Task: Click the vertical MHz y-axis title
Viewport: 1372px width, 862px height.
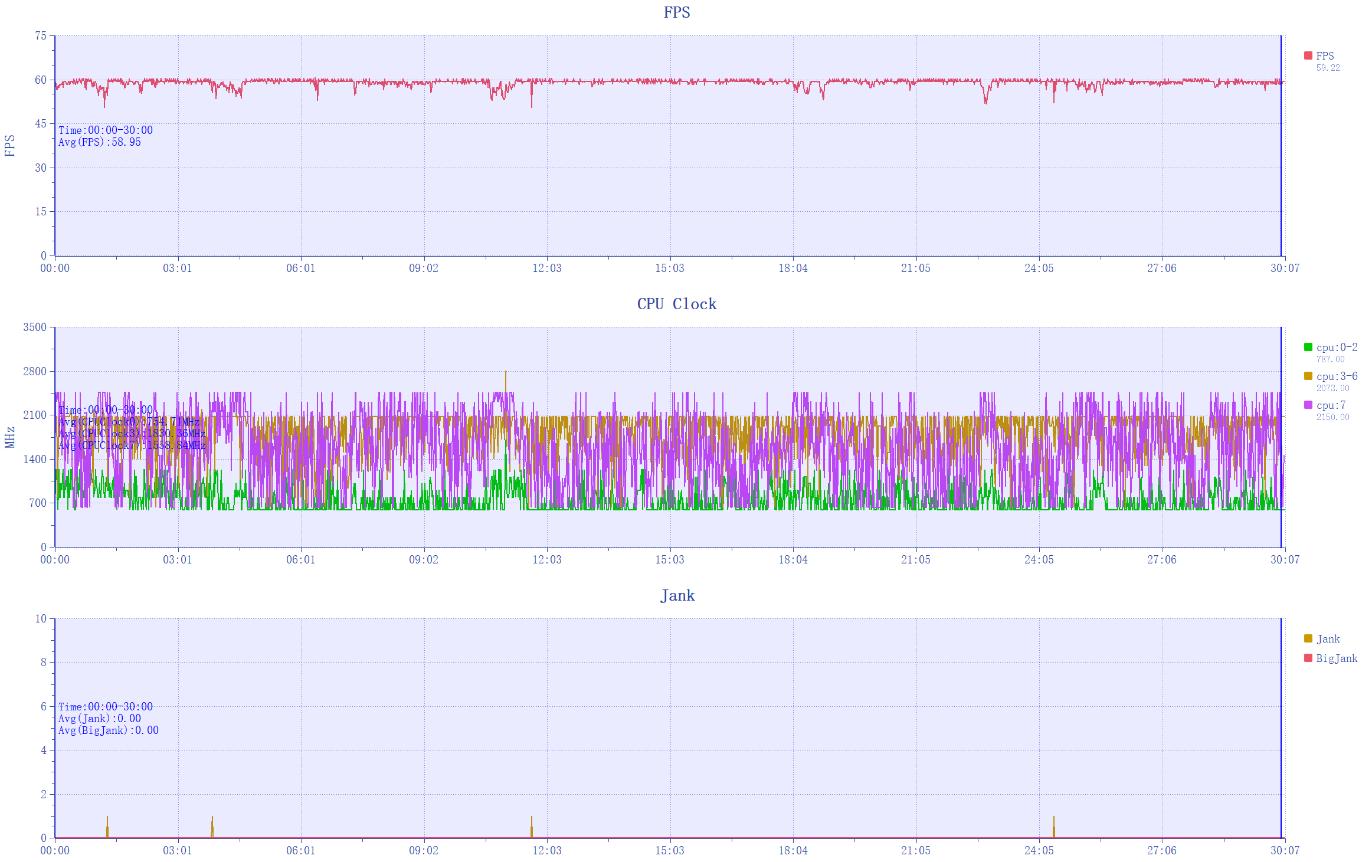Action: (x=11, y=437)
